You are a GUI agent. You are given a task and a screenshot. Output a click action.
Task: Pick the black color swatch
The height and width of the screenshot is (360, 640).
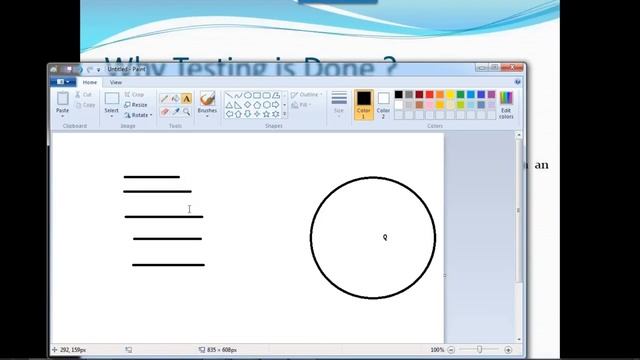point(399,95)
